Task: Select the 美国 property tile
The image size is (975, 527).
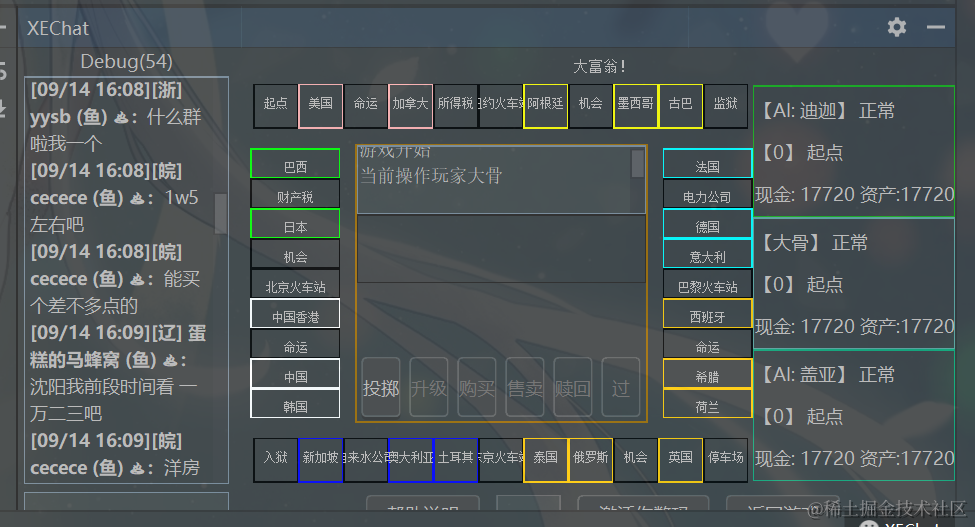Action: (320, 106)
